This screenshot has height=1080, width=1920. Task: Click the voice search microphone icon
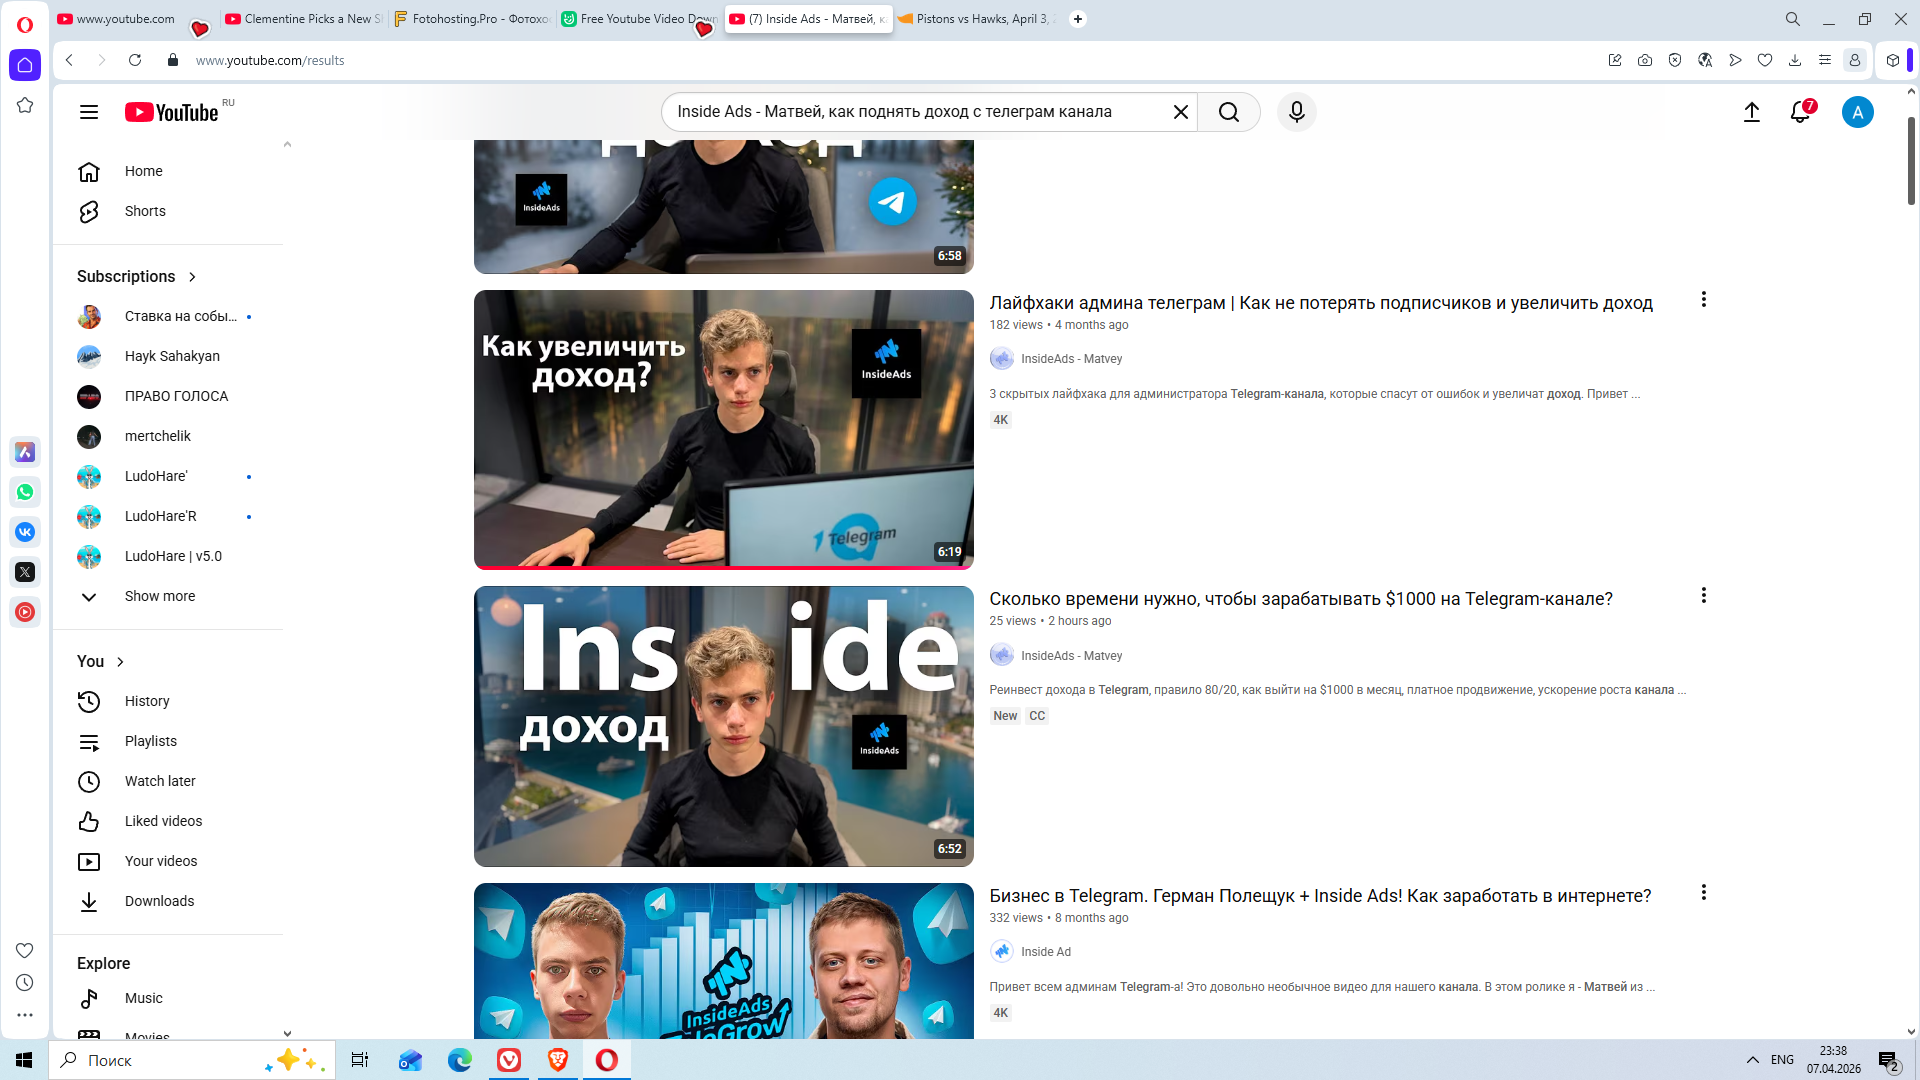(x=1296, y=112)
